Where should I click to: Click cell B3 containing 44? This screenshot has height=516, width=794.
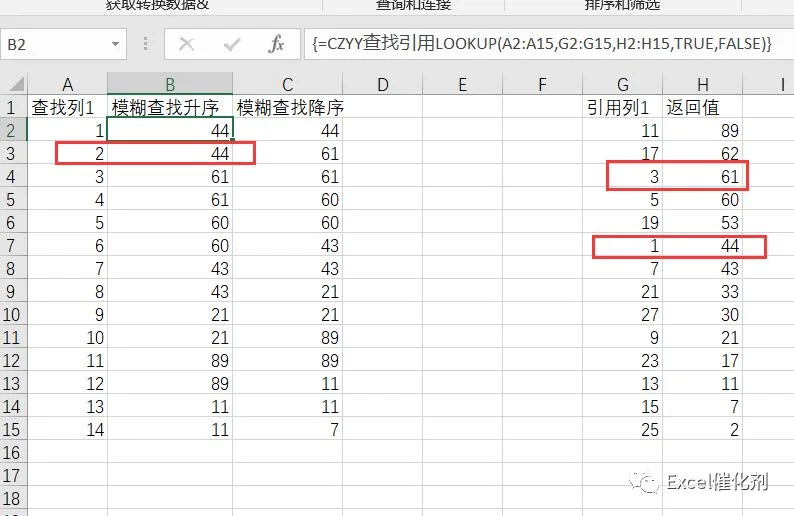click(170, 153)
